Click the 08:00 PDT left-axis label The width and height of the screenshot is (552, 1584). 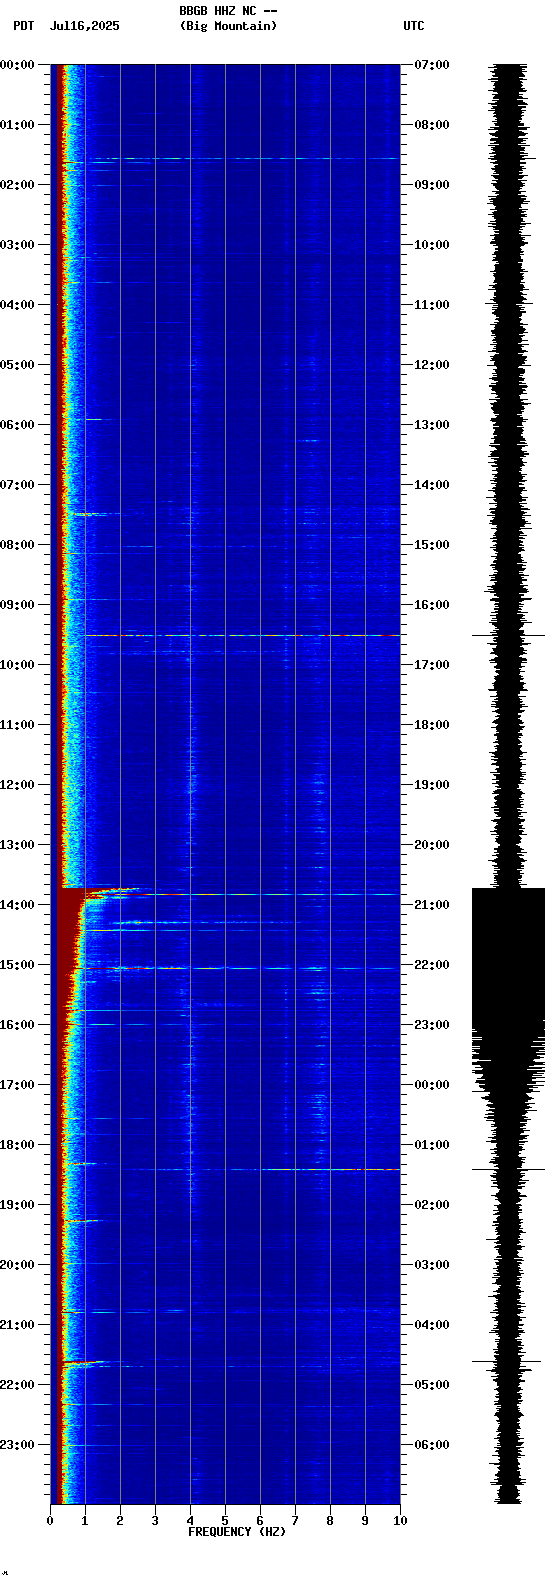pyautogui.click(x=17, y=545)
